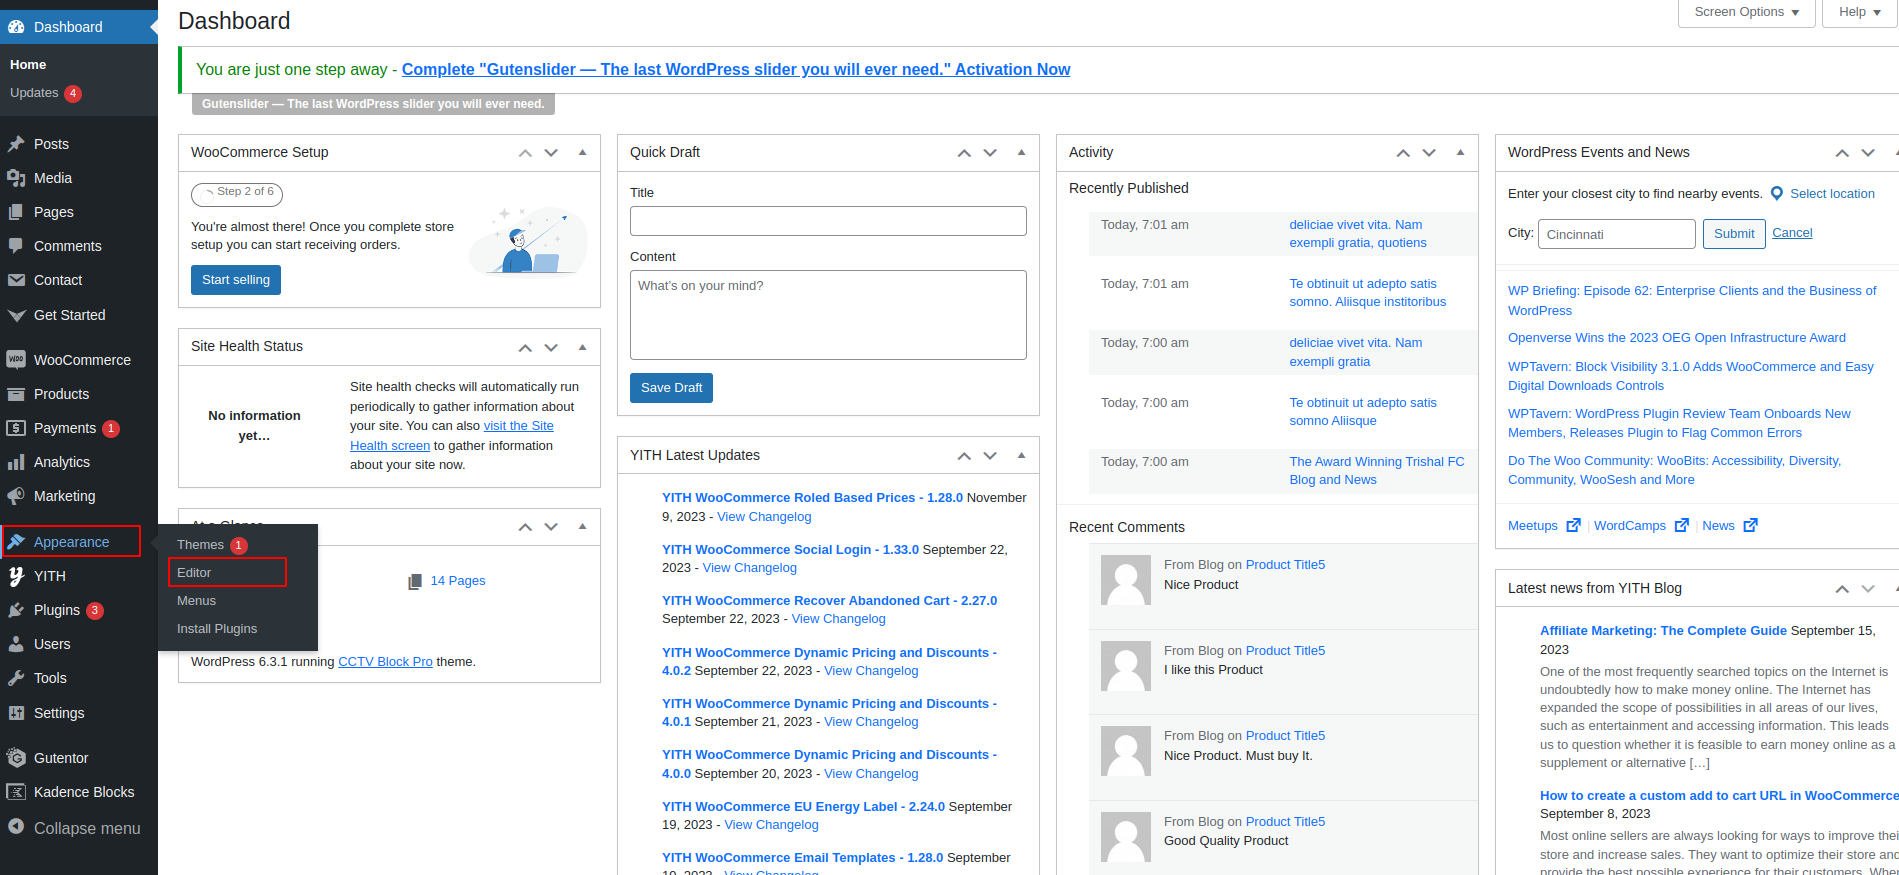Click the Content textarea in Quick Draft
The width and height of the screenshot is (1899, 875).
coord(828,315)
